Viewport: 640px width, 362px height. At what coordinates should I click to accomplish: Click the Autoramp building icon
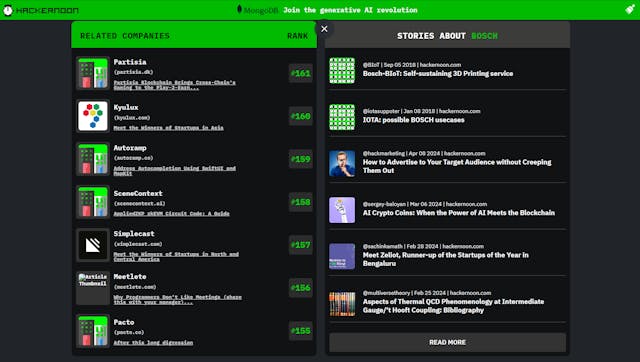tap(93, 159)
